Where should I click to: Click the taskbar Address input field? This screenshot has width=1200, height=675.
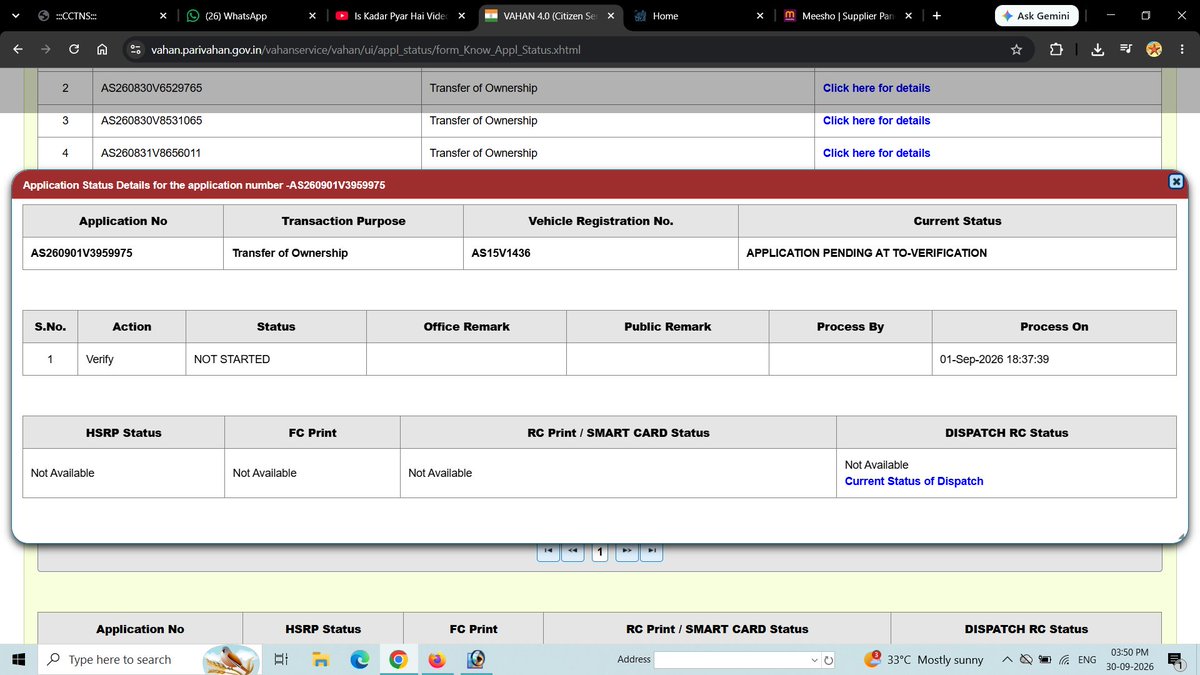click(732, 659)
